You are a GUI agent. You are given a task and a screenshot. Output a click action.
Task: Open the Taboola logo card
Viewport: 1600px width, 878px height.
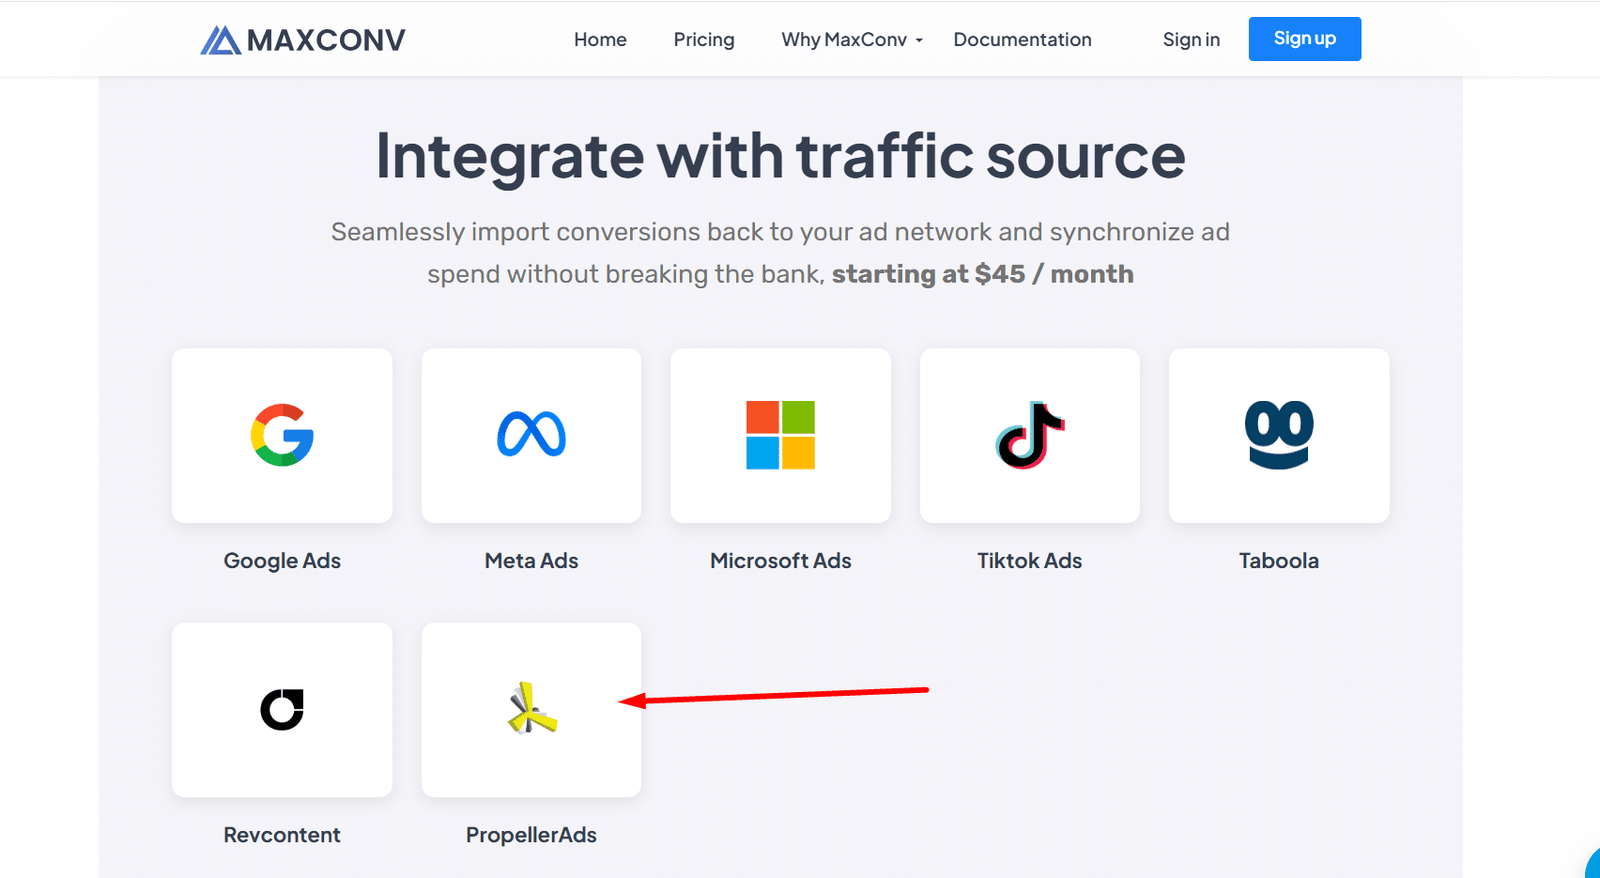point(1278,435)
